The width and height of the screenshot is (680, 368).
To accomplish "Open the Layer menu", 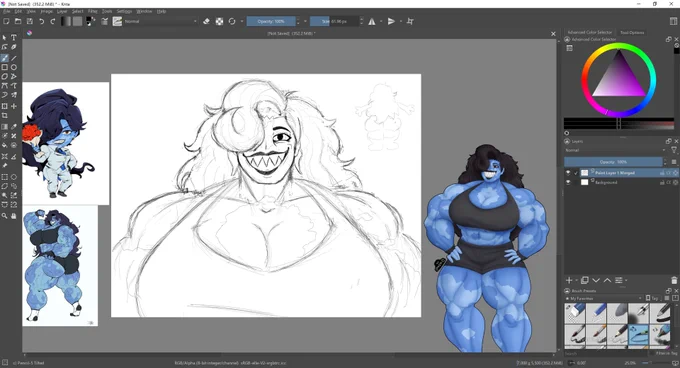I will [x=62, y=11].
